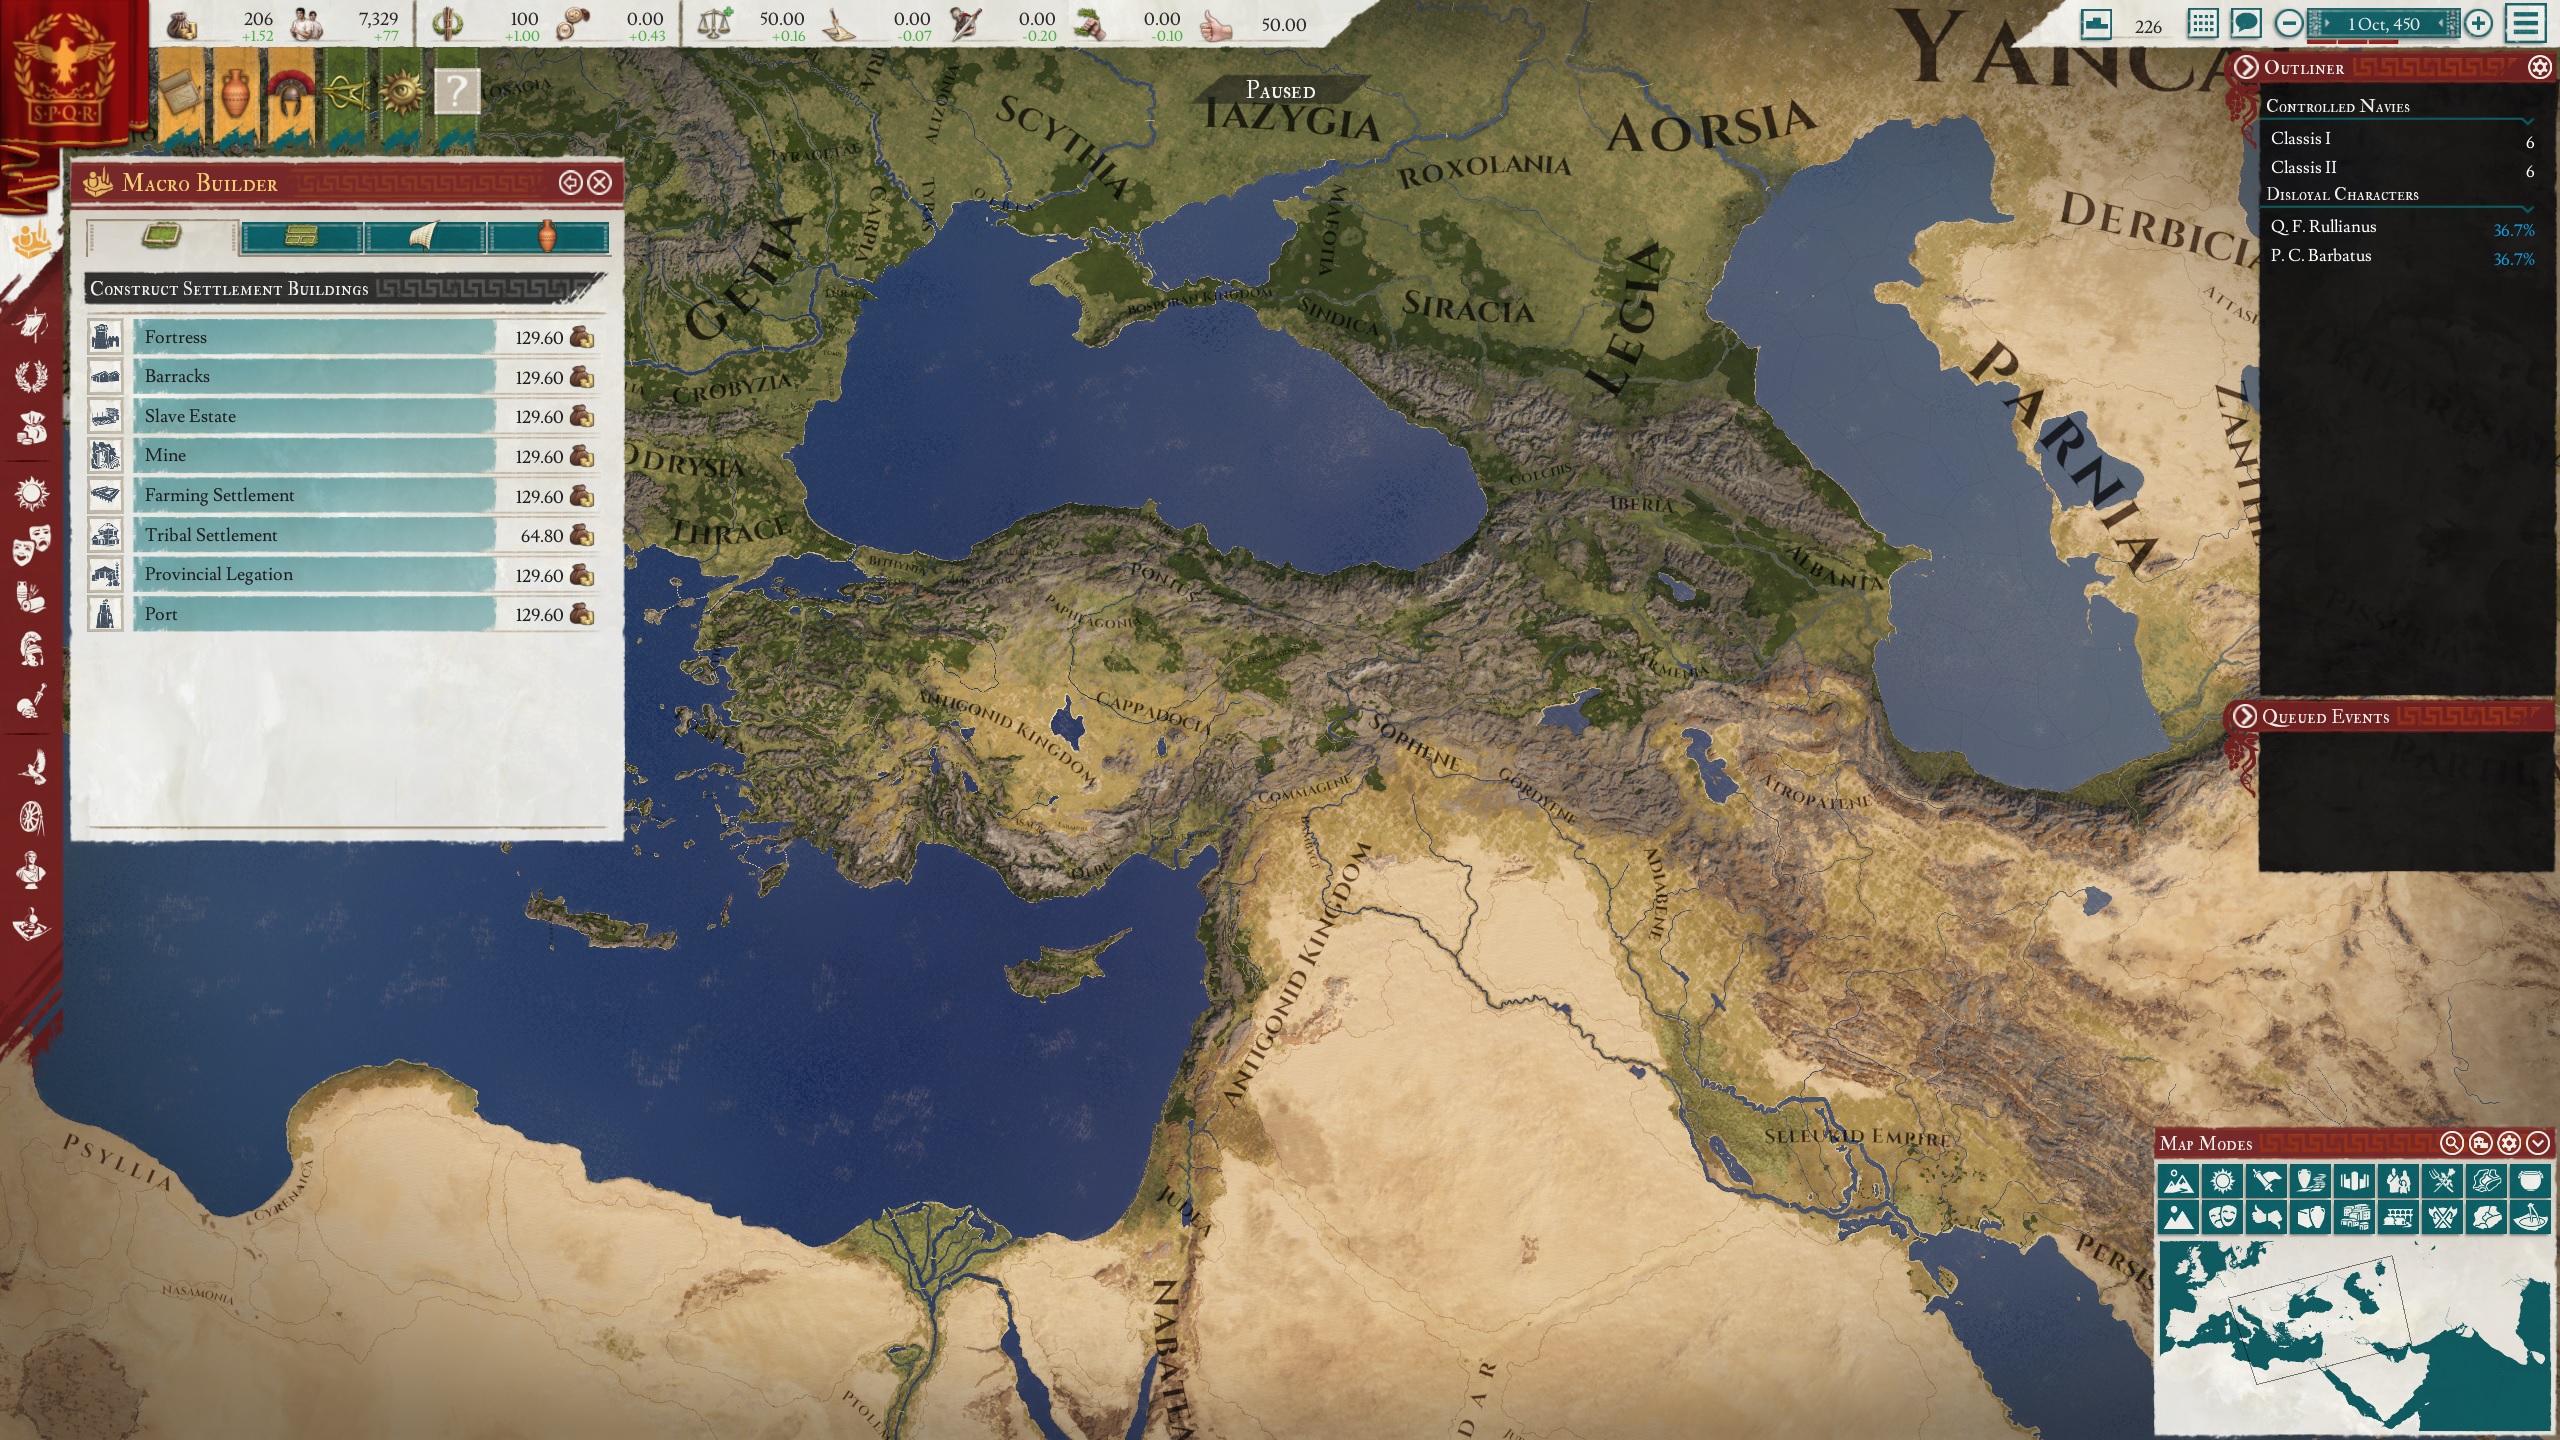Select the aqueduct civilization map mode
Screen dimensions: 2560x1440
(x=2398, y=1217)
